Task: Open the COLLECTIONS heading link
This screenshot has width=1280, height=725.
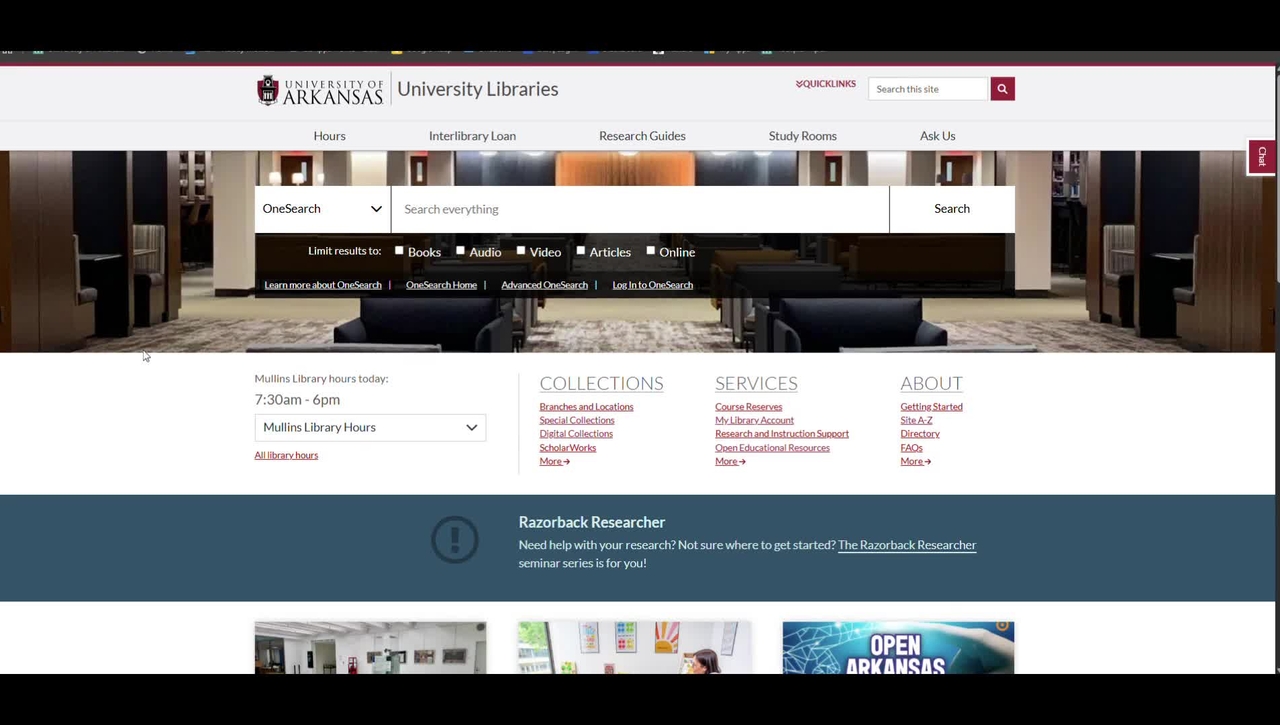Action: point(601,383)
